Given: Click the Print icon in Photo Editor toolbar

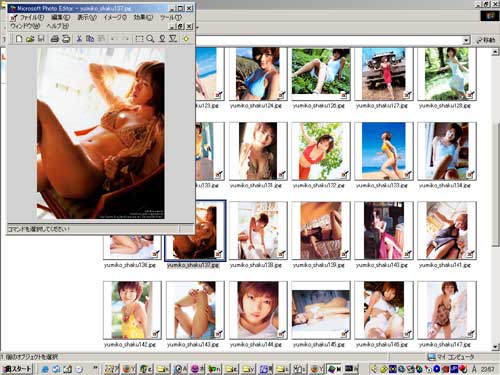Looking at the screenshot, I should pyautogui.click(x=55, y=39).
